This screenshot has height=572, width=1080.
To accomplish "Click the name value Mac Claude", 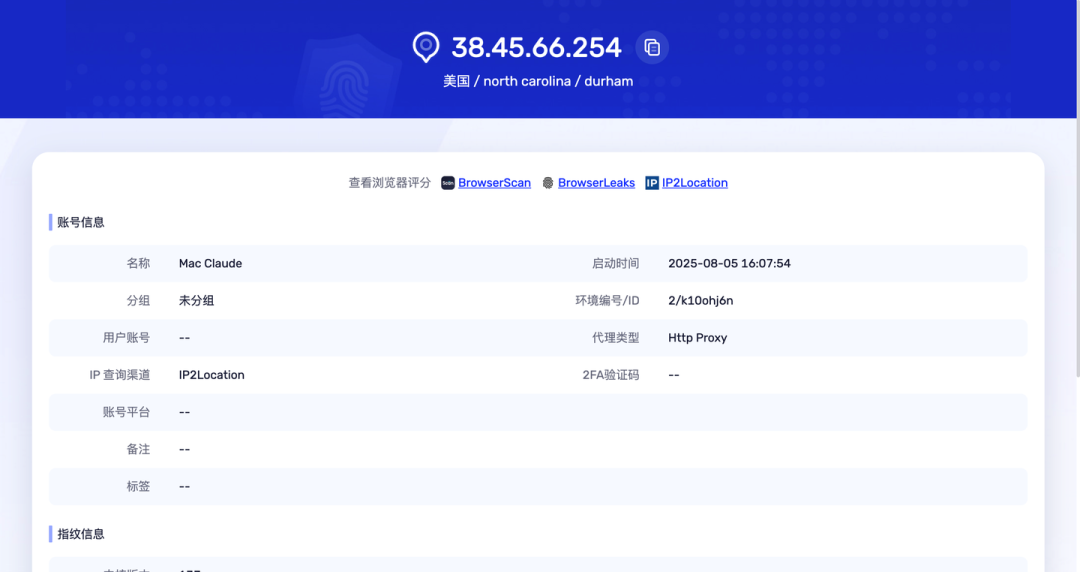I will point(210,263).
